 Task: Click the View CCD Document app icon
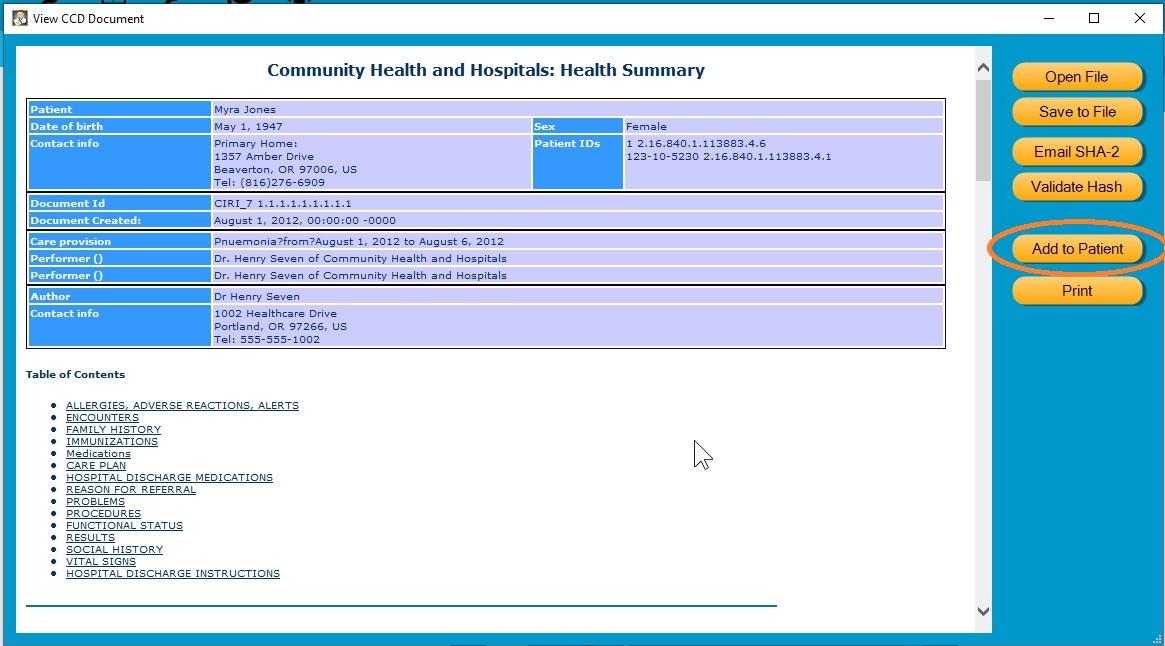coord(19,18)
